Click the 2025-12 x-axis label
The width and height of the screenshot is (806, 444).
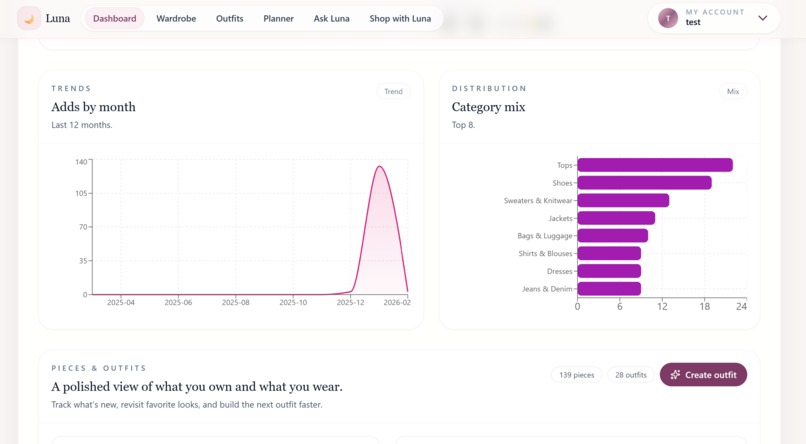point(351,303)
